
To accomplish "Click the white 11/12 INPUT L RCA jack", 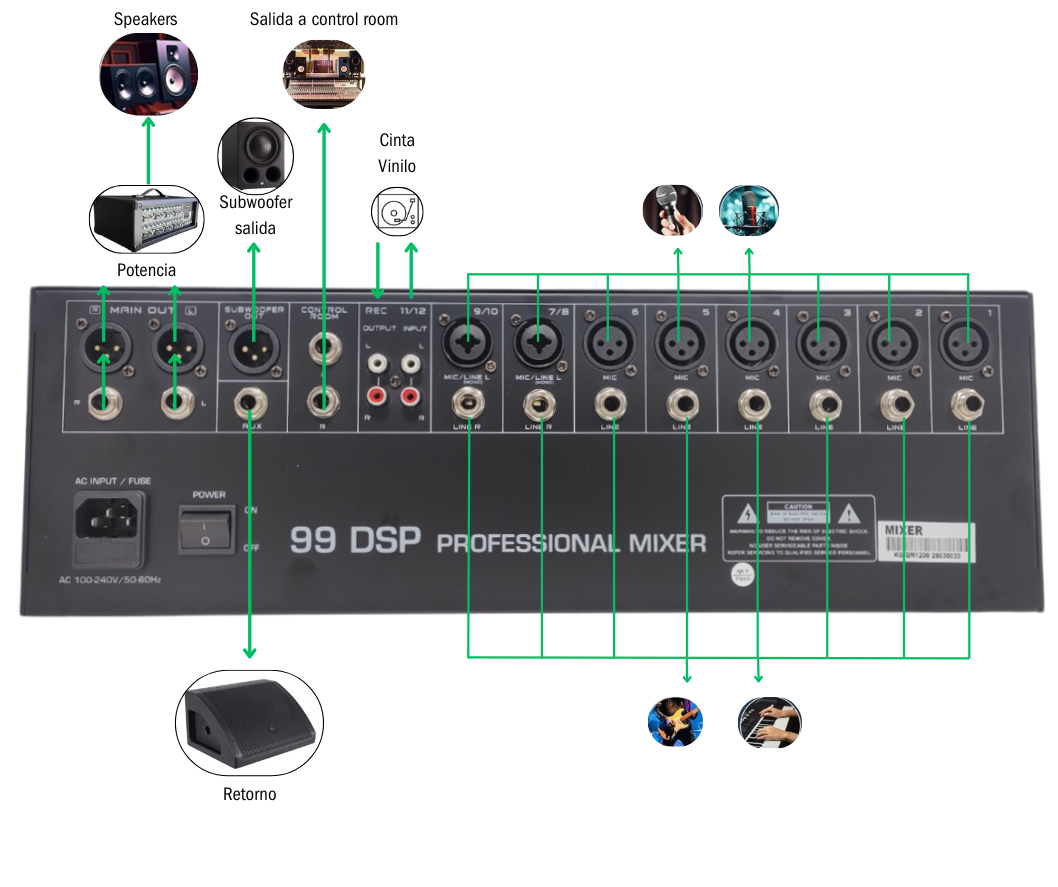I will [x=410, y=364].
